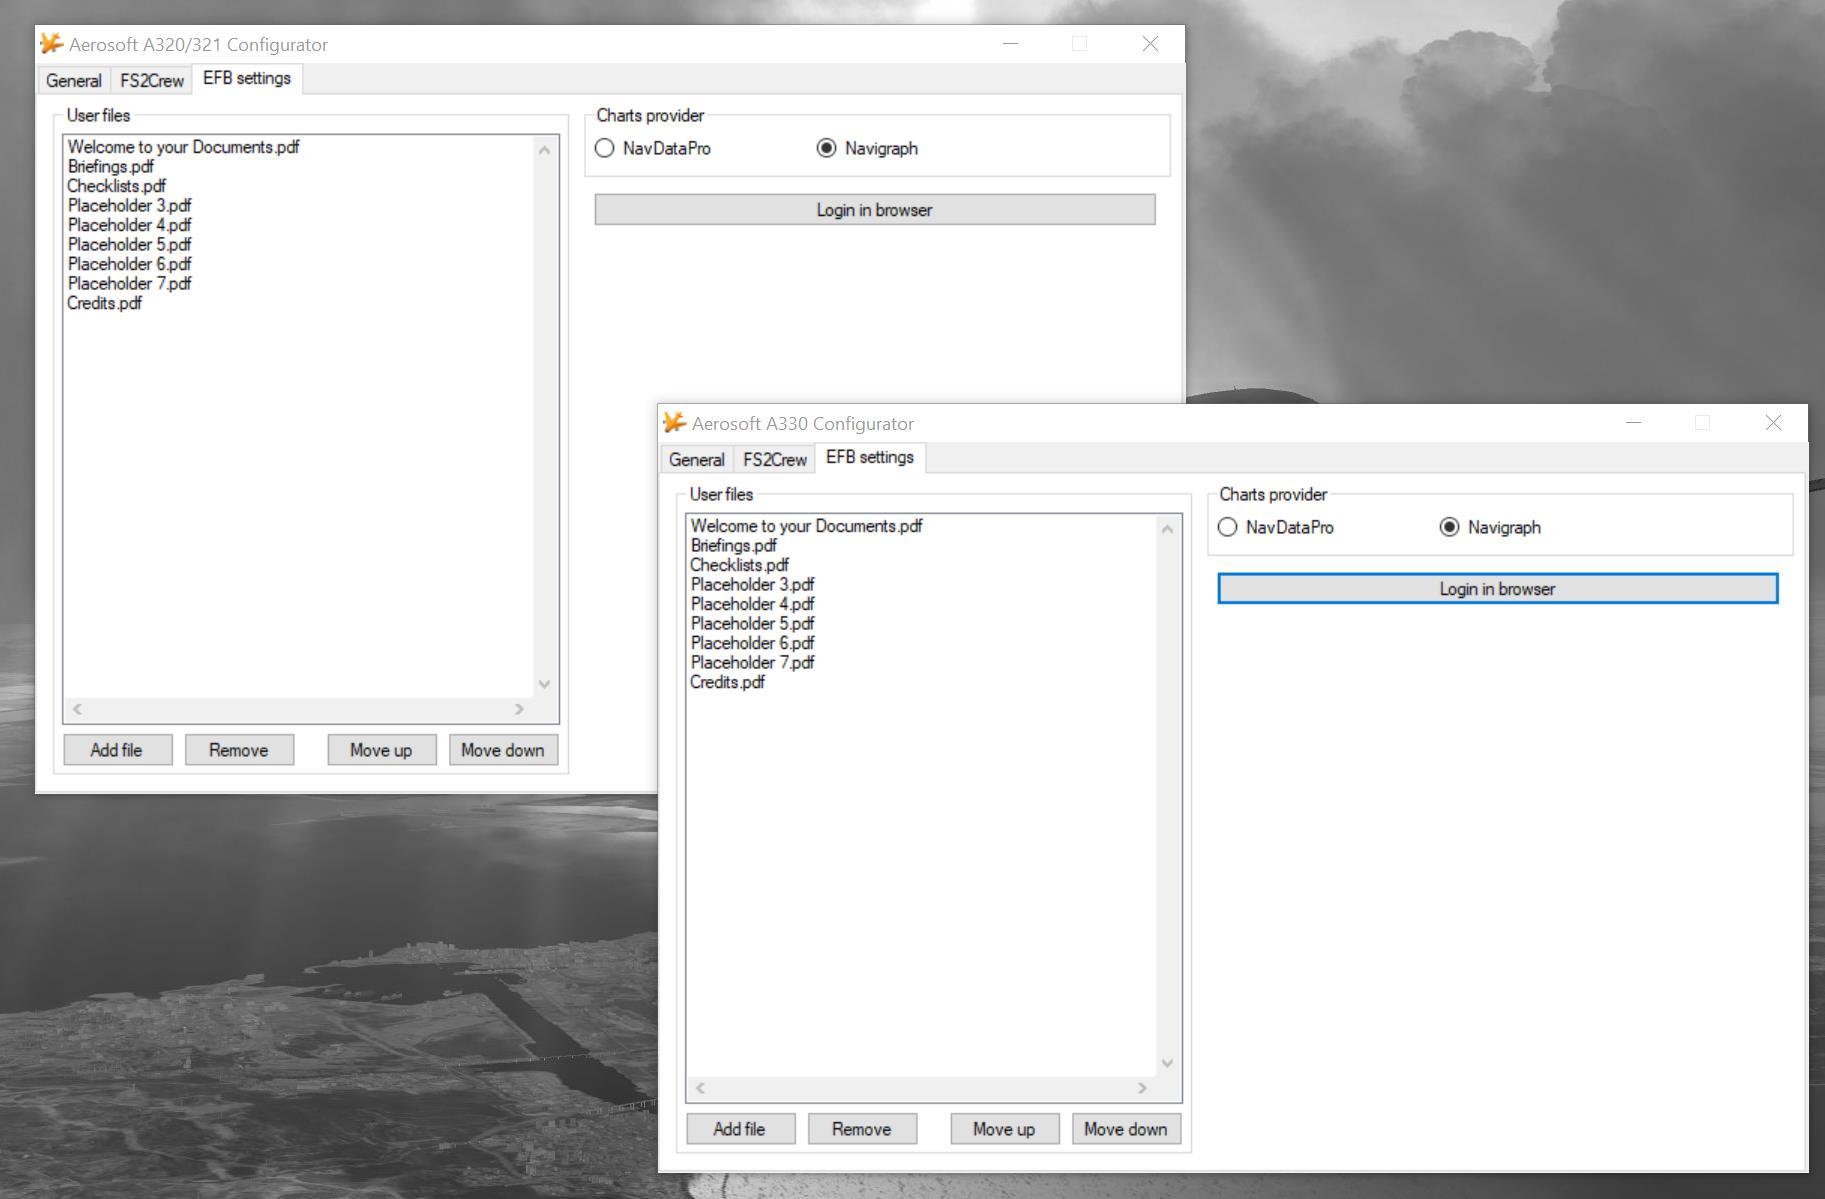Select Navigraph in the A330 Configurator

click(1449, 527)
